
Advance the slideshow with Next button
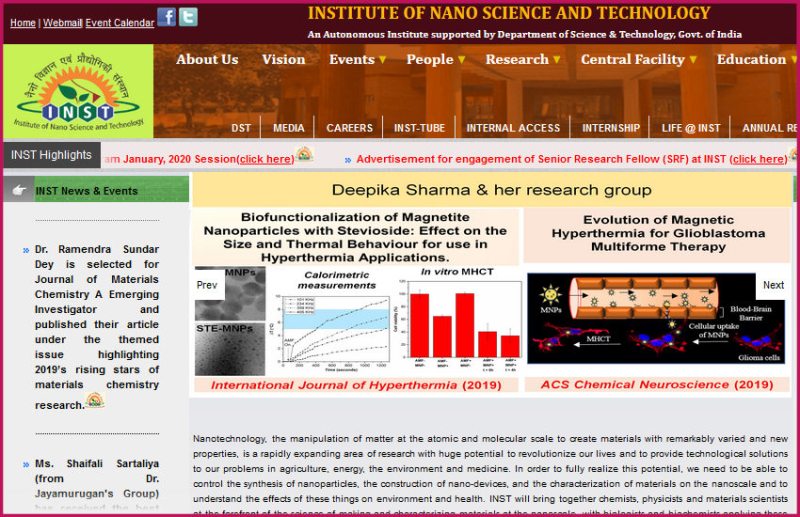tap(773, 285)
